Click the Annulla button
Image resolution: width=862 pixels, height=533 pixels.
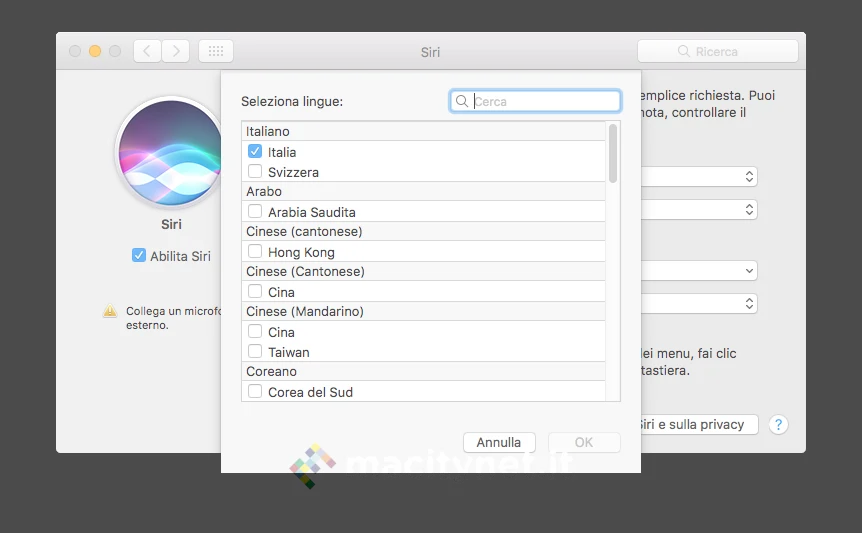tap(499, 442)
